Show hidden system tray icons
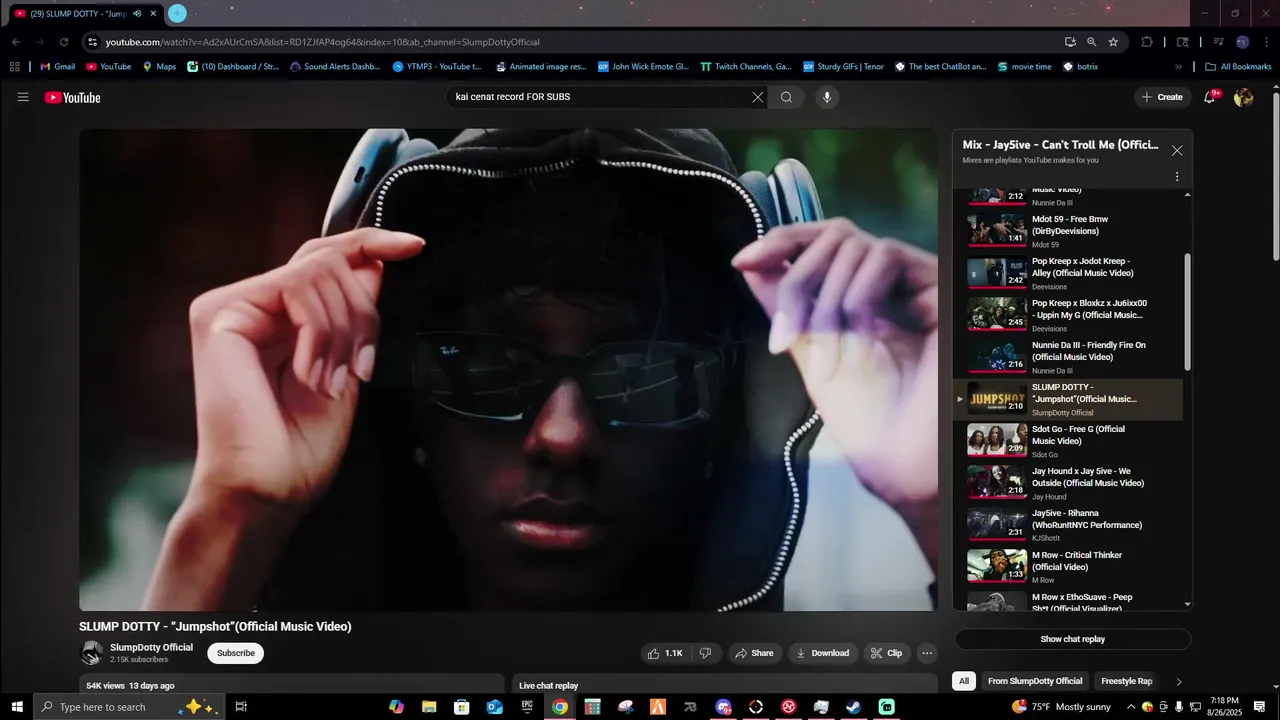Screen dimensions: 1280x720 click(1130, 707)
